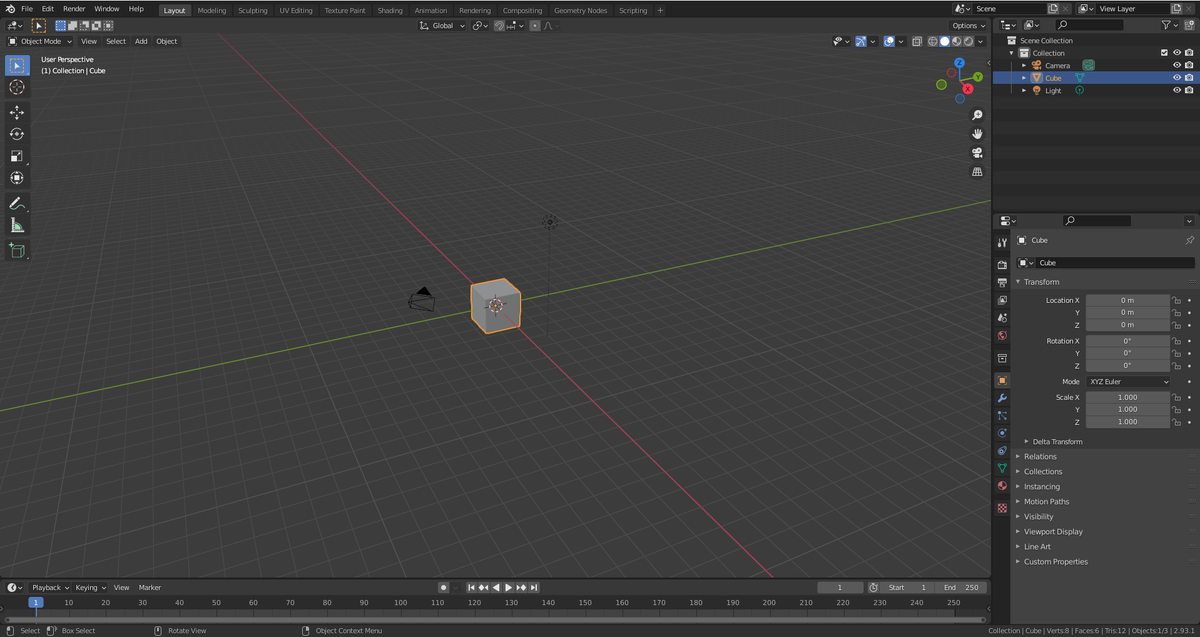This screenshot has height=637, width=1200.
Task: Open the Options dropdown in viewport
Action: [x=968, y=26]
